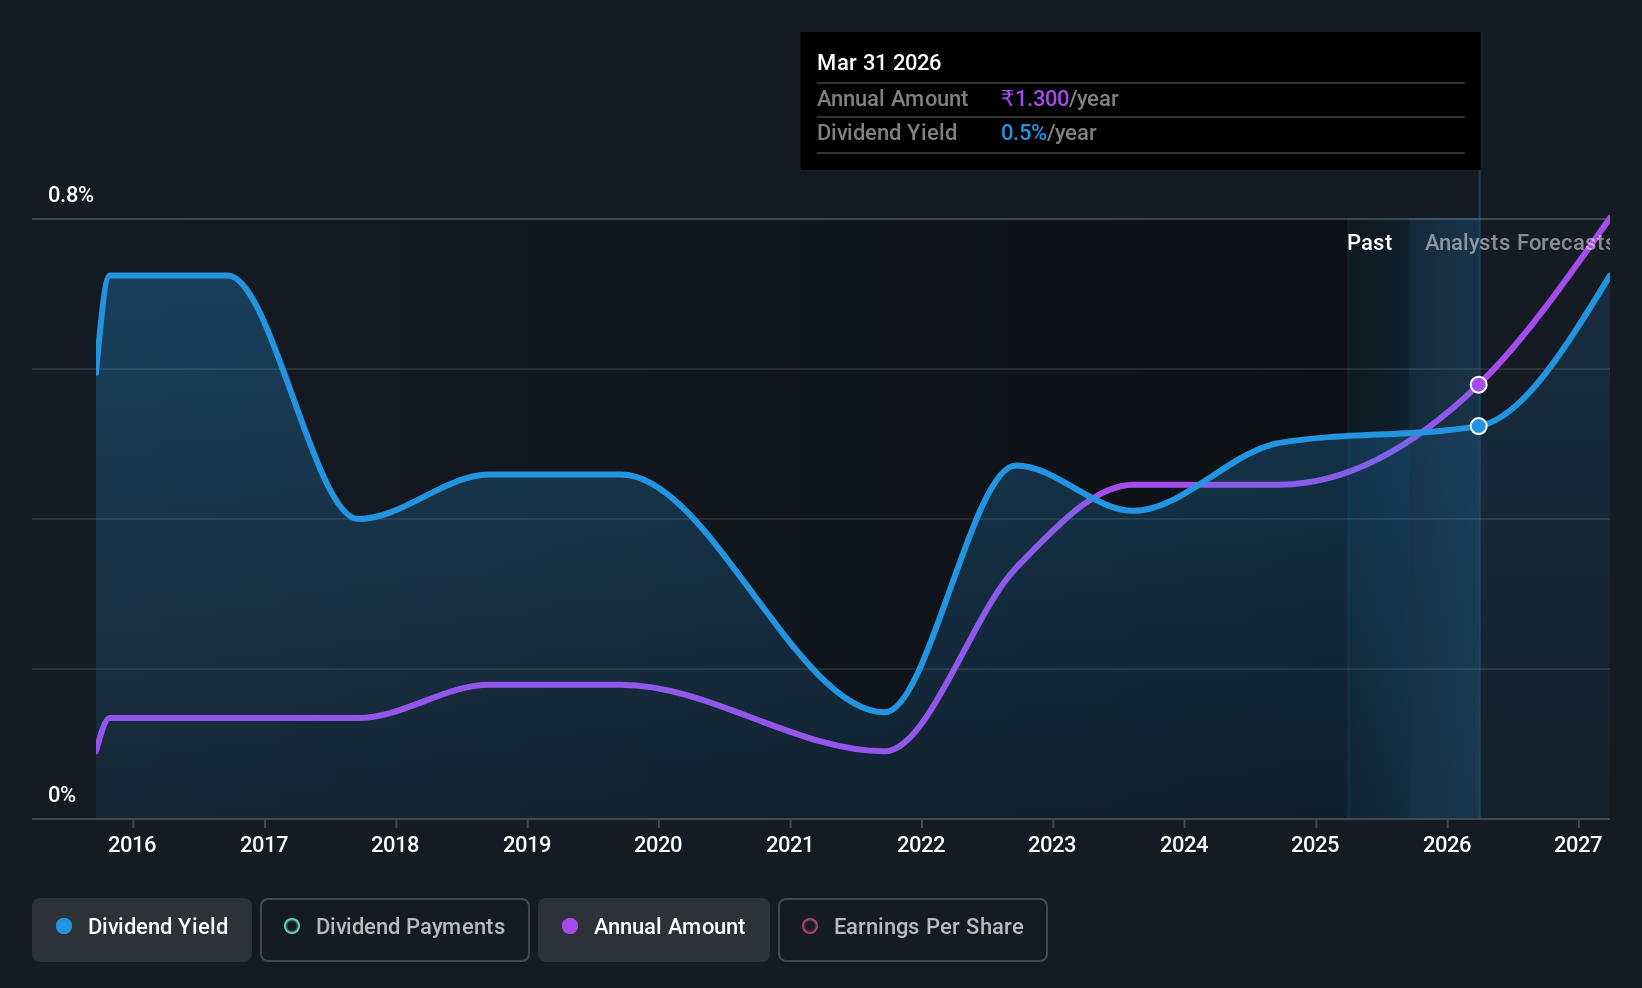Click the 2024 x-axis label
The height and width of the screenshot is (988, 1642).
coord(1184,845)
